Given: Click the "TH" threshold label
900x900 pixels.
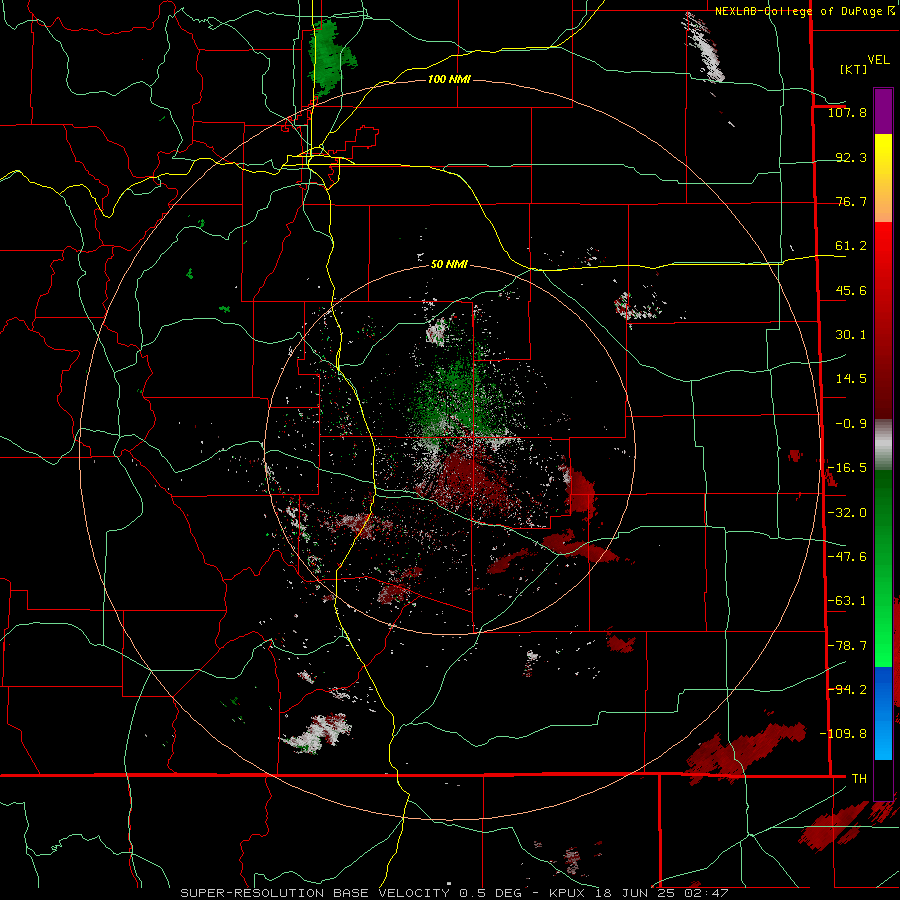Looking at the screenshot, I should (859, 779).
